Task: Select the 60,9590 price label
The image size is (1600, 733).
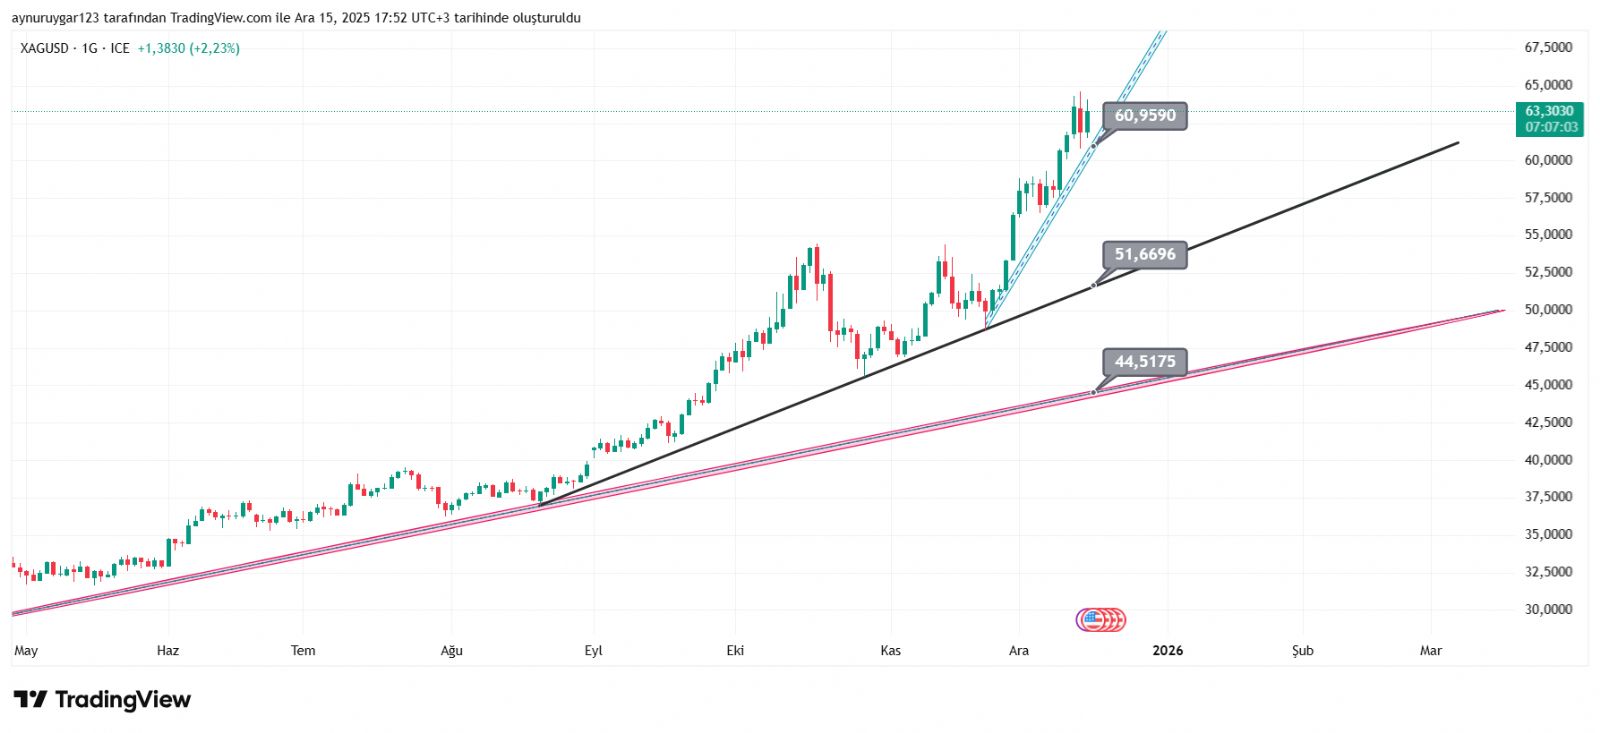Action: 1145,116
